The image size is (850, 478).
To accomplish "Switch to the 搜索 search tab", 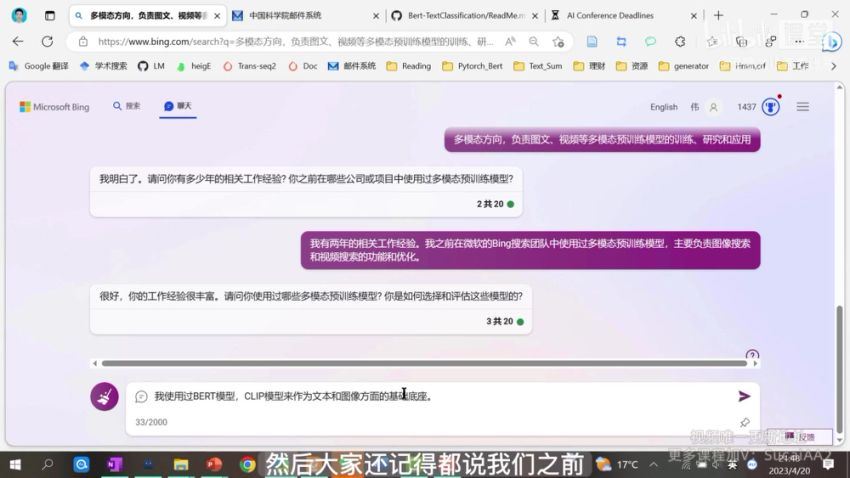I will point(127,106).
